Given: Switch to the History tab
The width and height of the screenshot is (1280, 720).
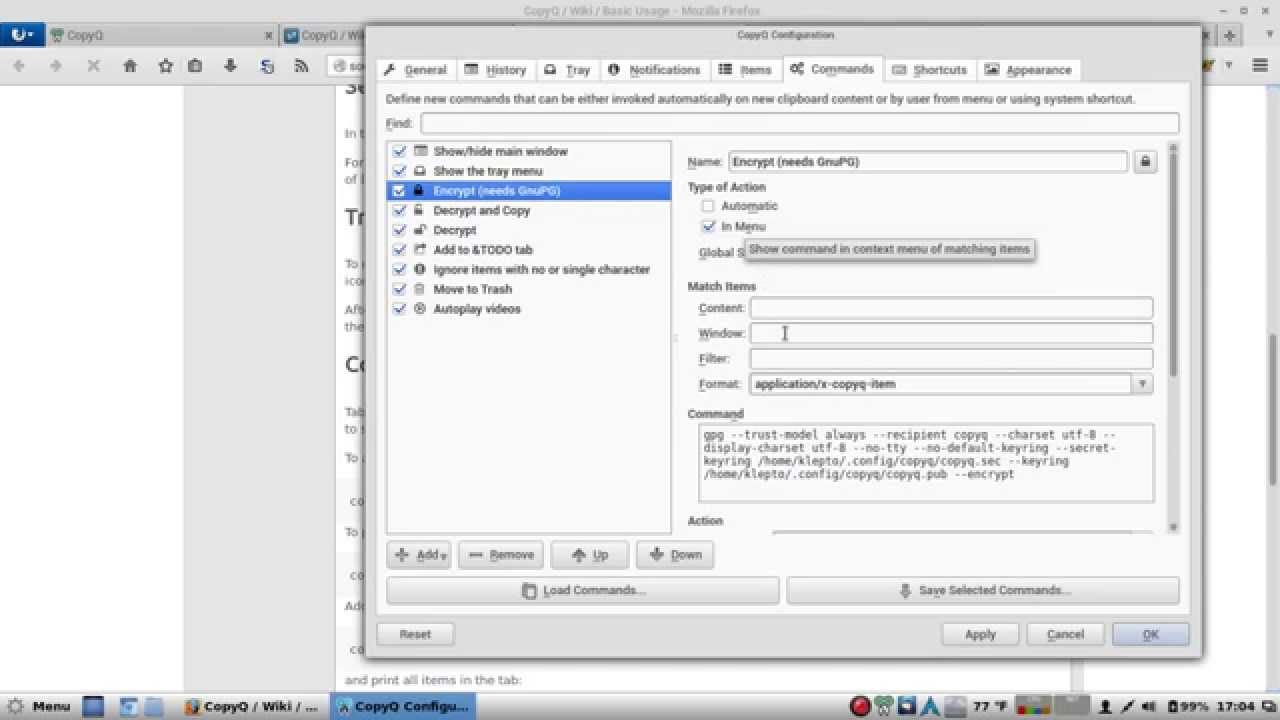Looking at the screenshot, I should tap(495, 70).
